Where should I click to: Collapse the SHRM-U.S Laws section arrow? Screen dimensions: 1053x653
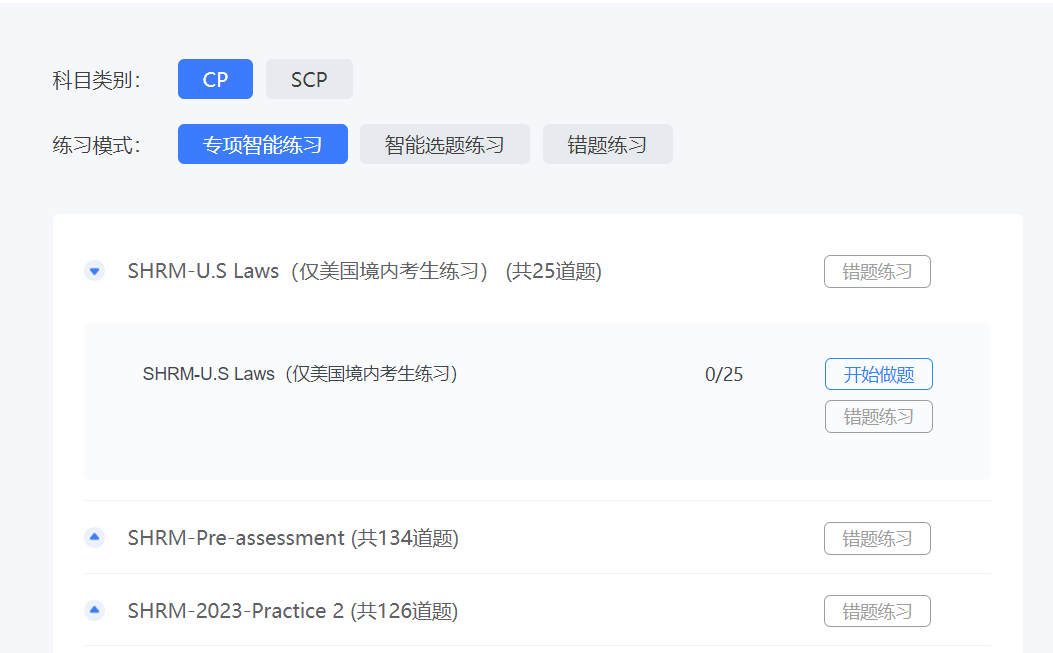tap(95, 271)
